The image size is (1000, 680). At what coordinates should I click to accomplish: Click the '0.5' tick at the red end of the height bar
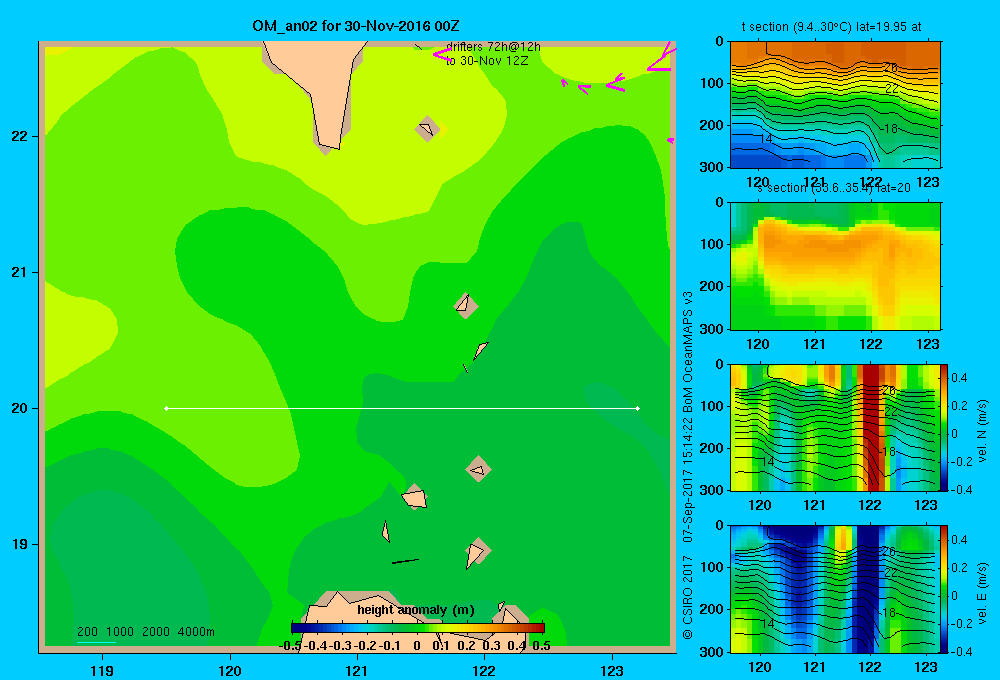[x=541, y=646]
